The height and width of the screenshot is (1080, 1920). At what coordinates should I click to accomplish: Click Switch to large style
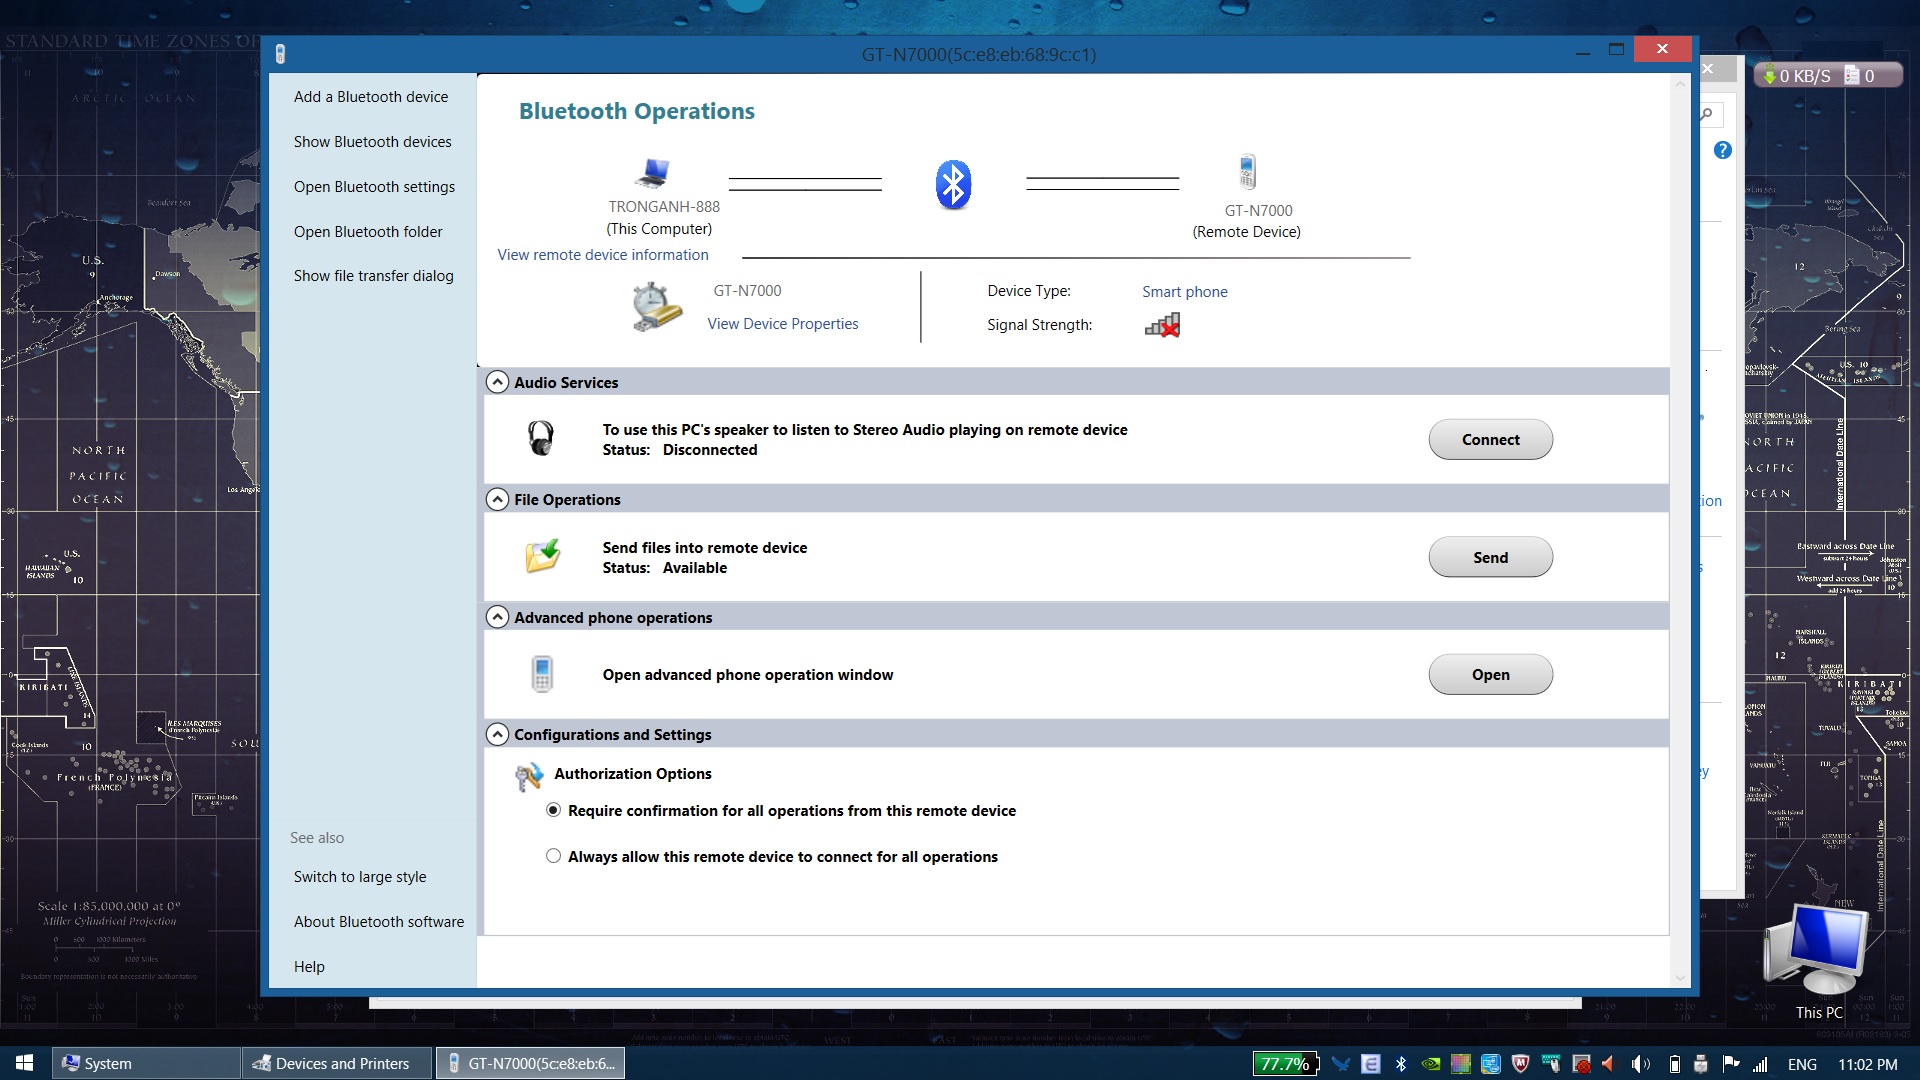(x=360, y=876)
